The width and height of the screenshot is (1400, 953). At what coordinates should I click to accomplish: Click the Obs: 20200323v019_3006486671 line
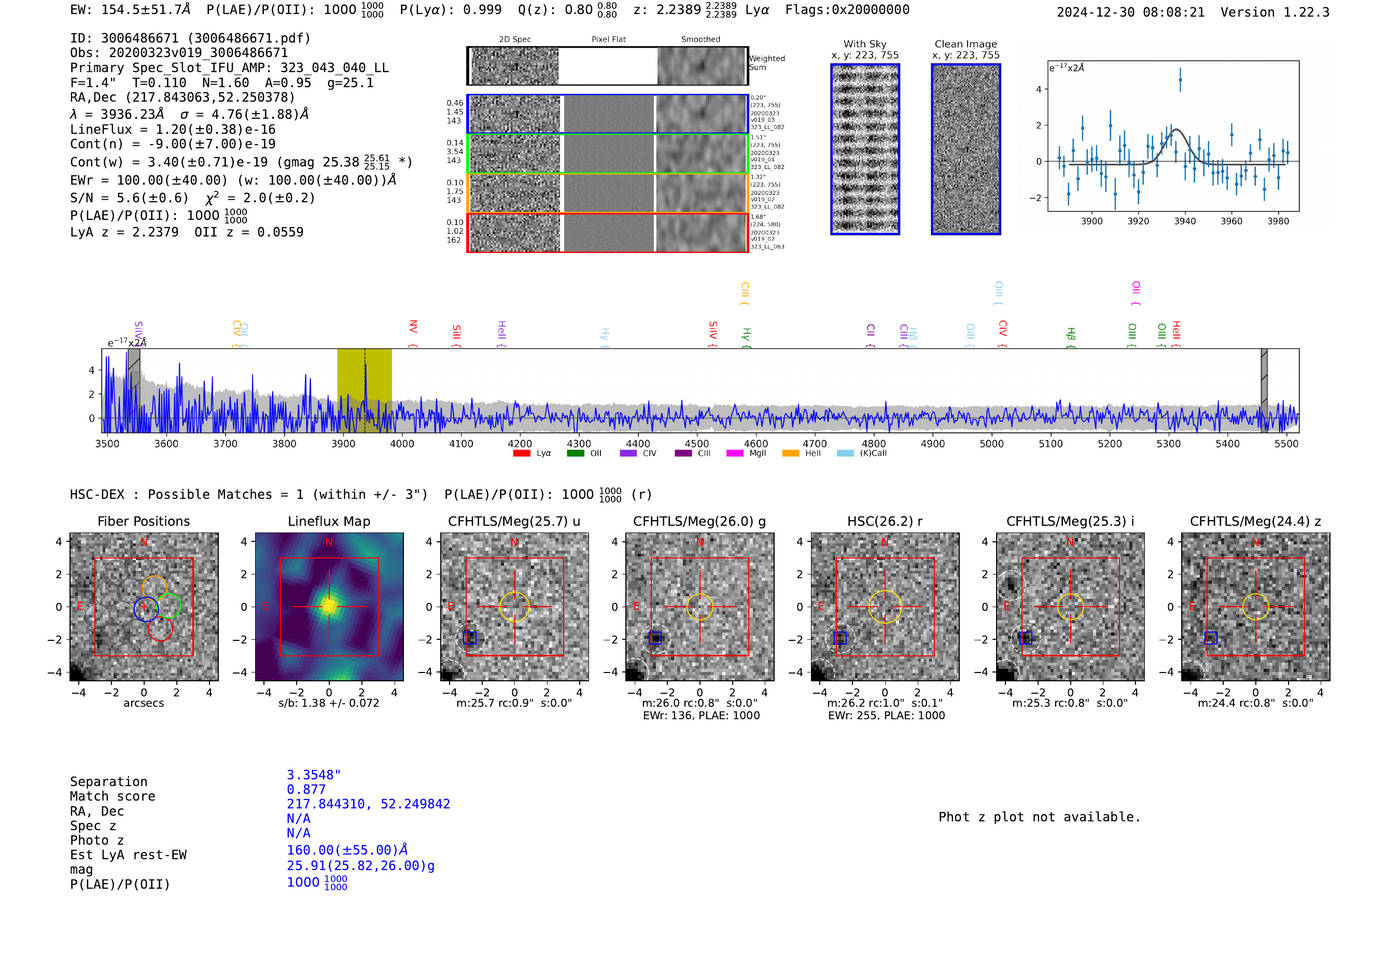pos(179,53)
